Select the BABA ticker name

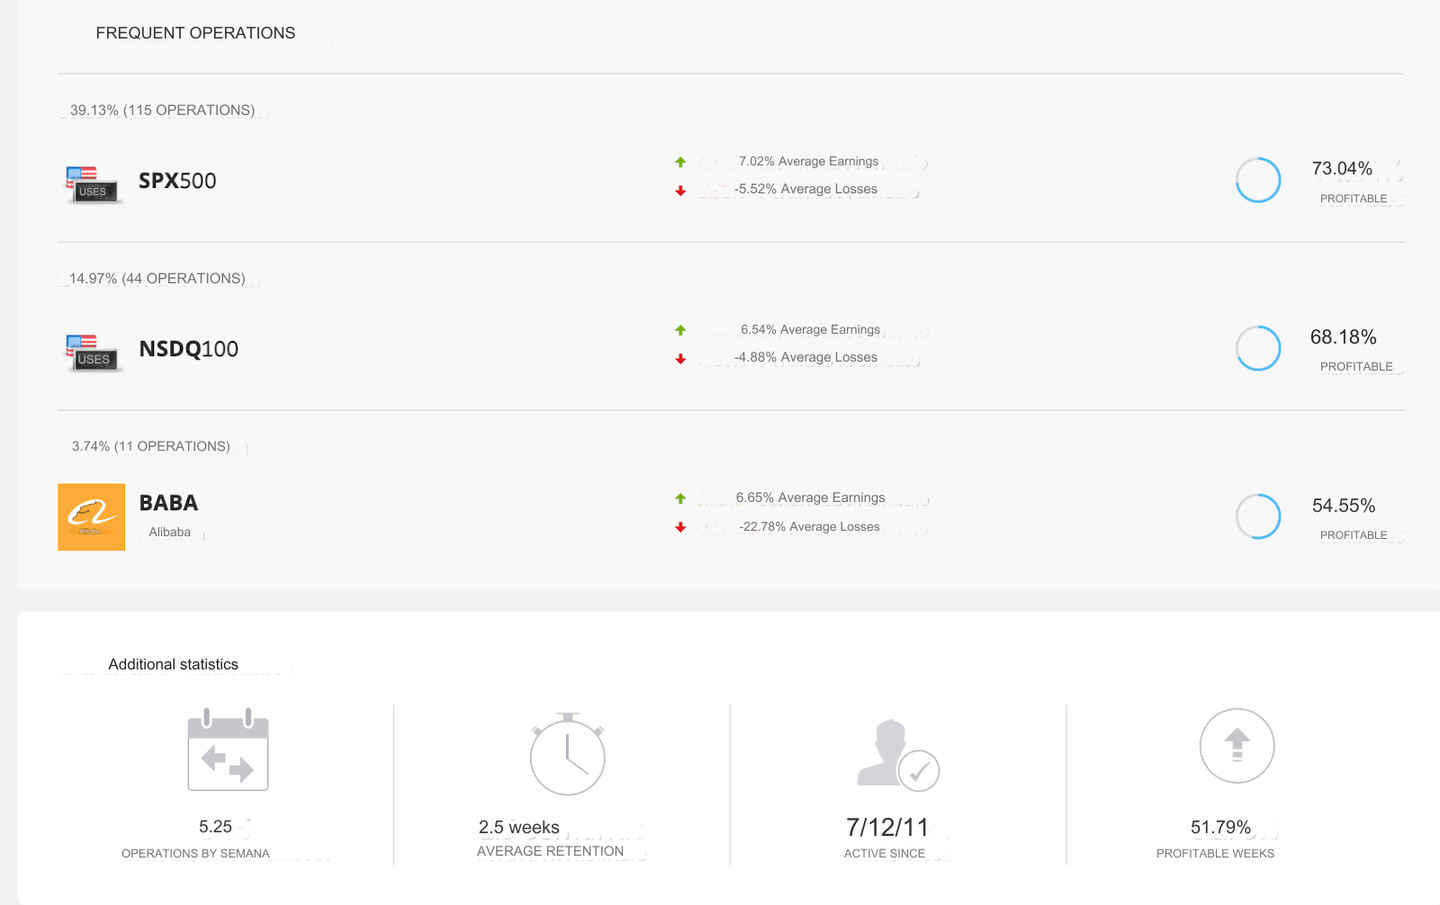[x=168, y=503]
